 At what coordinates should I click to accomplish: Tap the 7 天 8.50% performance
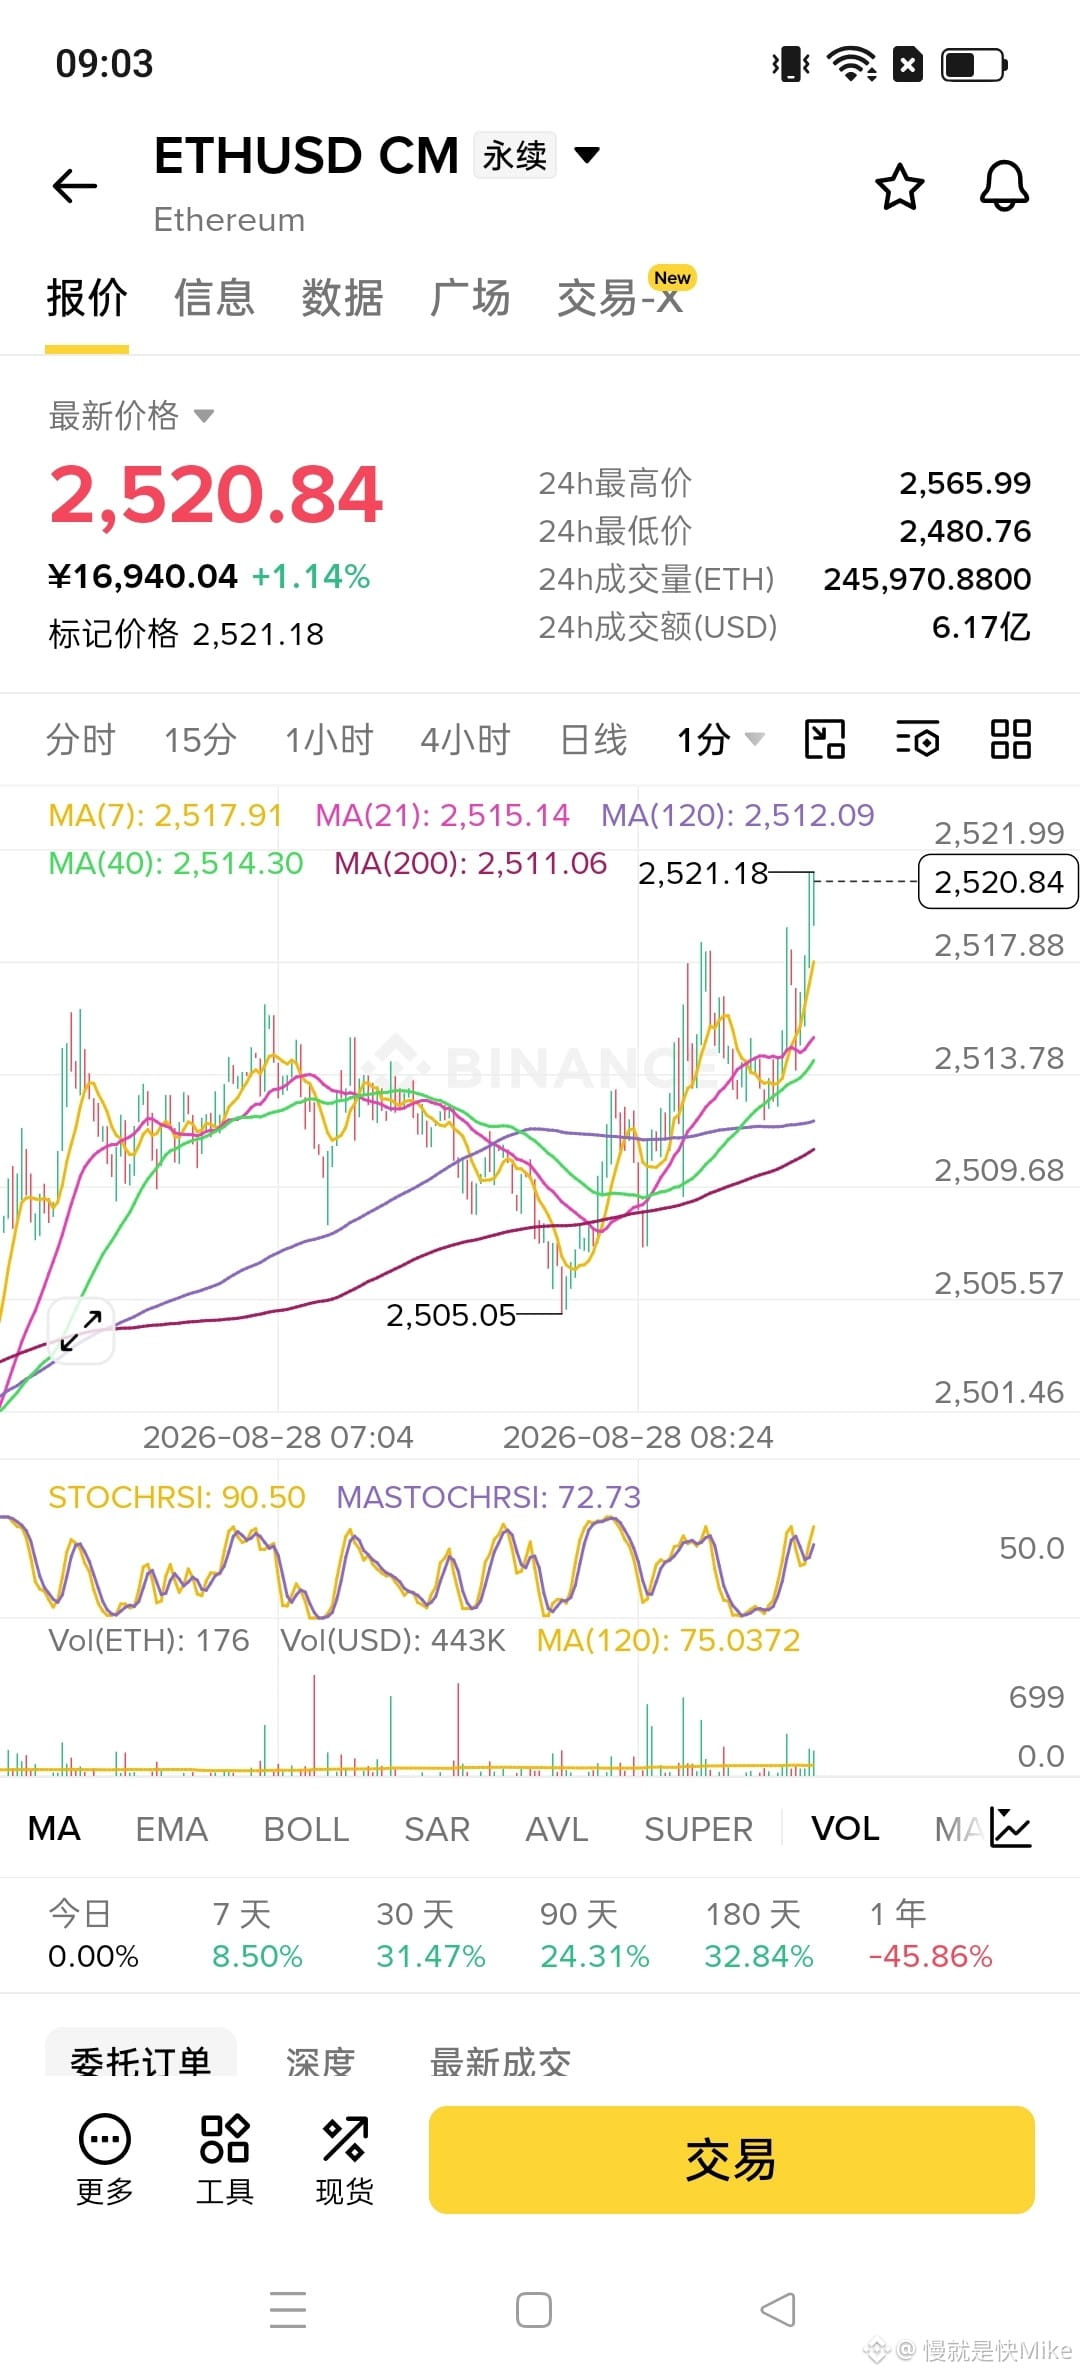257,1935
